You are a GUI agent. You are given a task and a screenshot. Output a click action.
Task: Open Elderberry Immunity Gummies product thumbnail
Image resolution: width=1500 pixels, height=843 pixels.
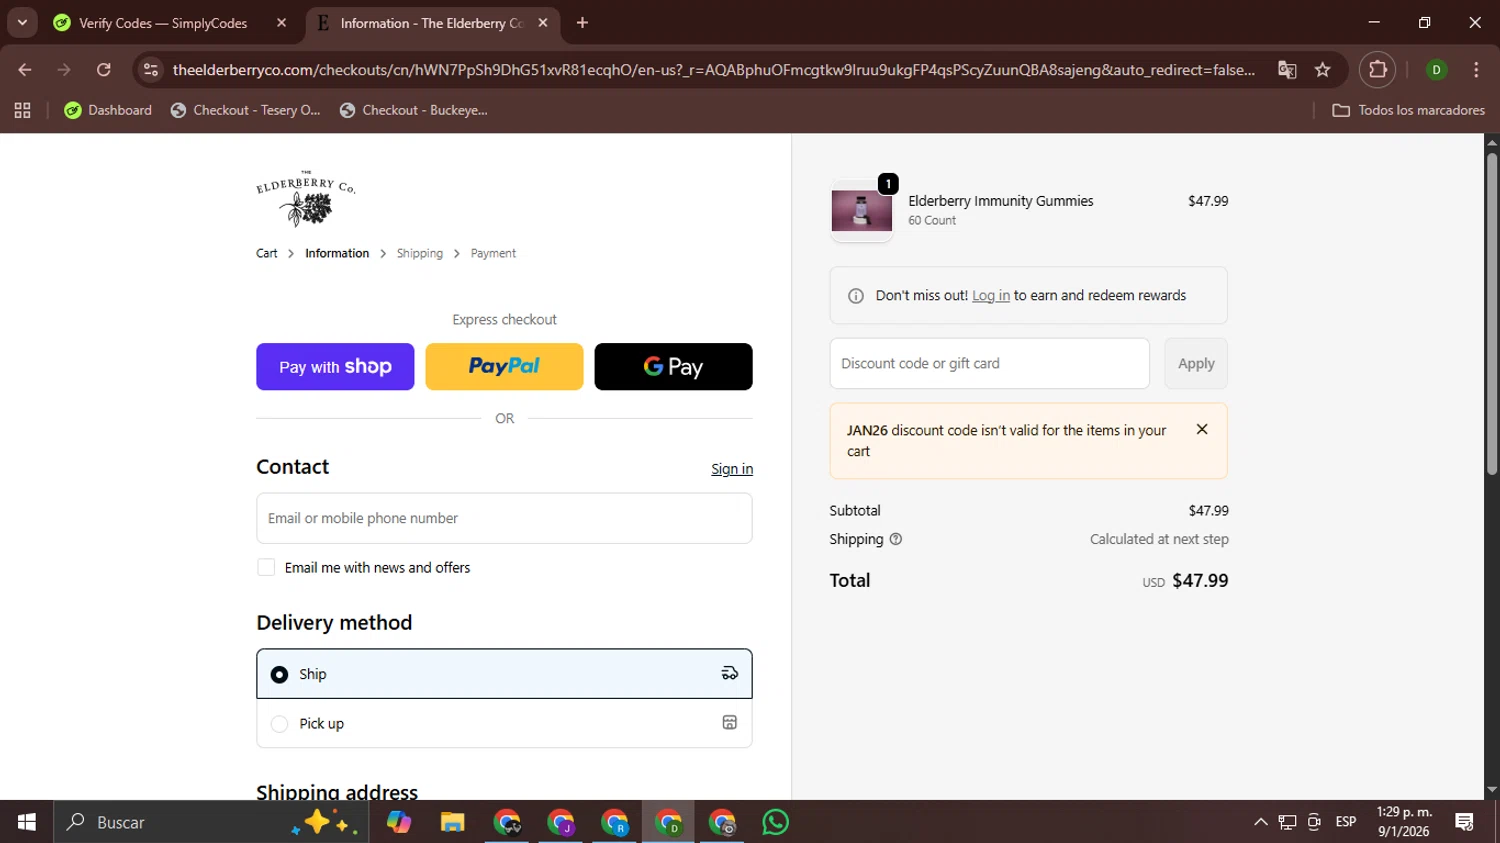861,211
